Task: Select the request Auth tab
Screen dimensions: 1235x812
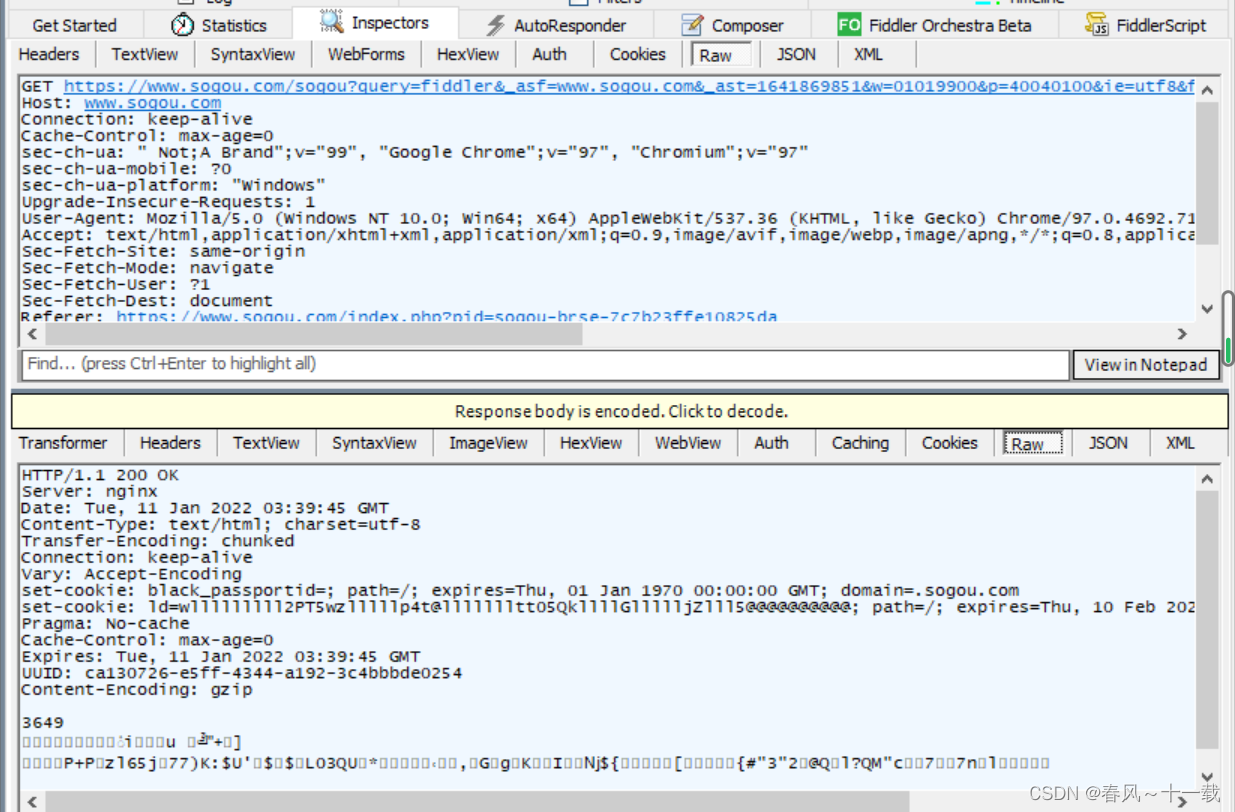Action: coord(549,54)
